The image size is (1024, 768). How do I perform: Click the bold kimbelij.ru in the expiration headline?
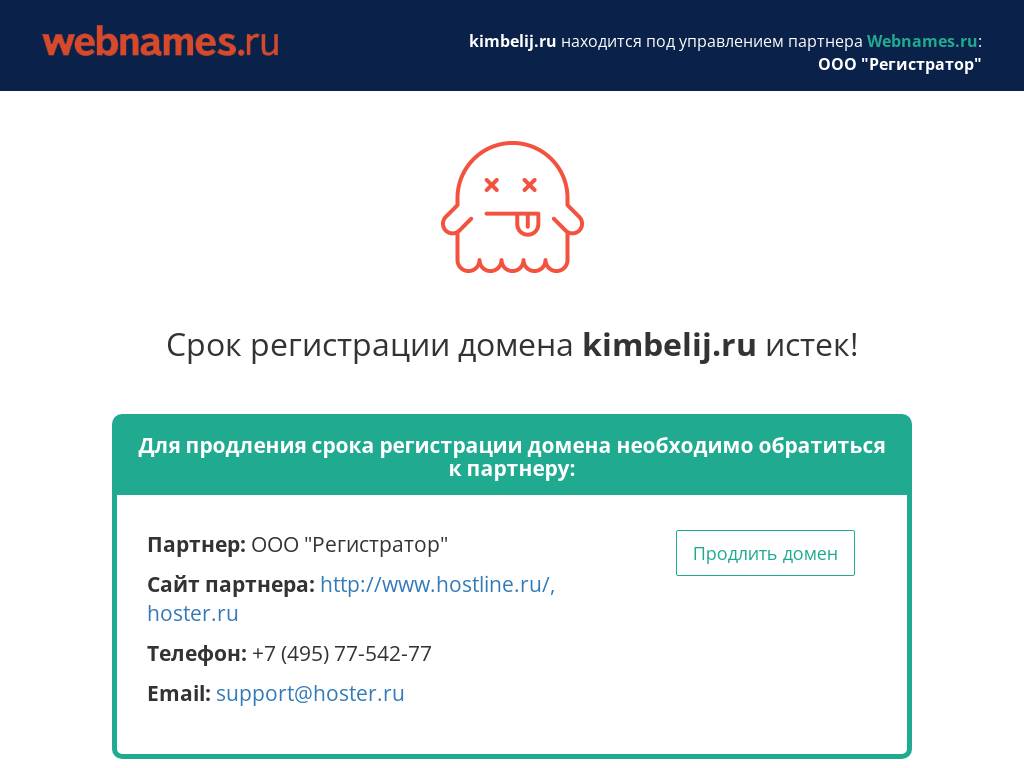point(669,344)
